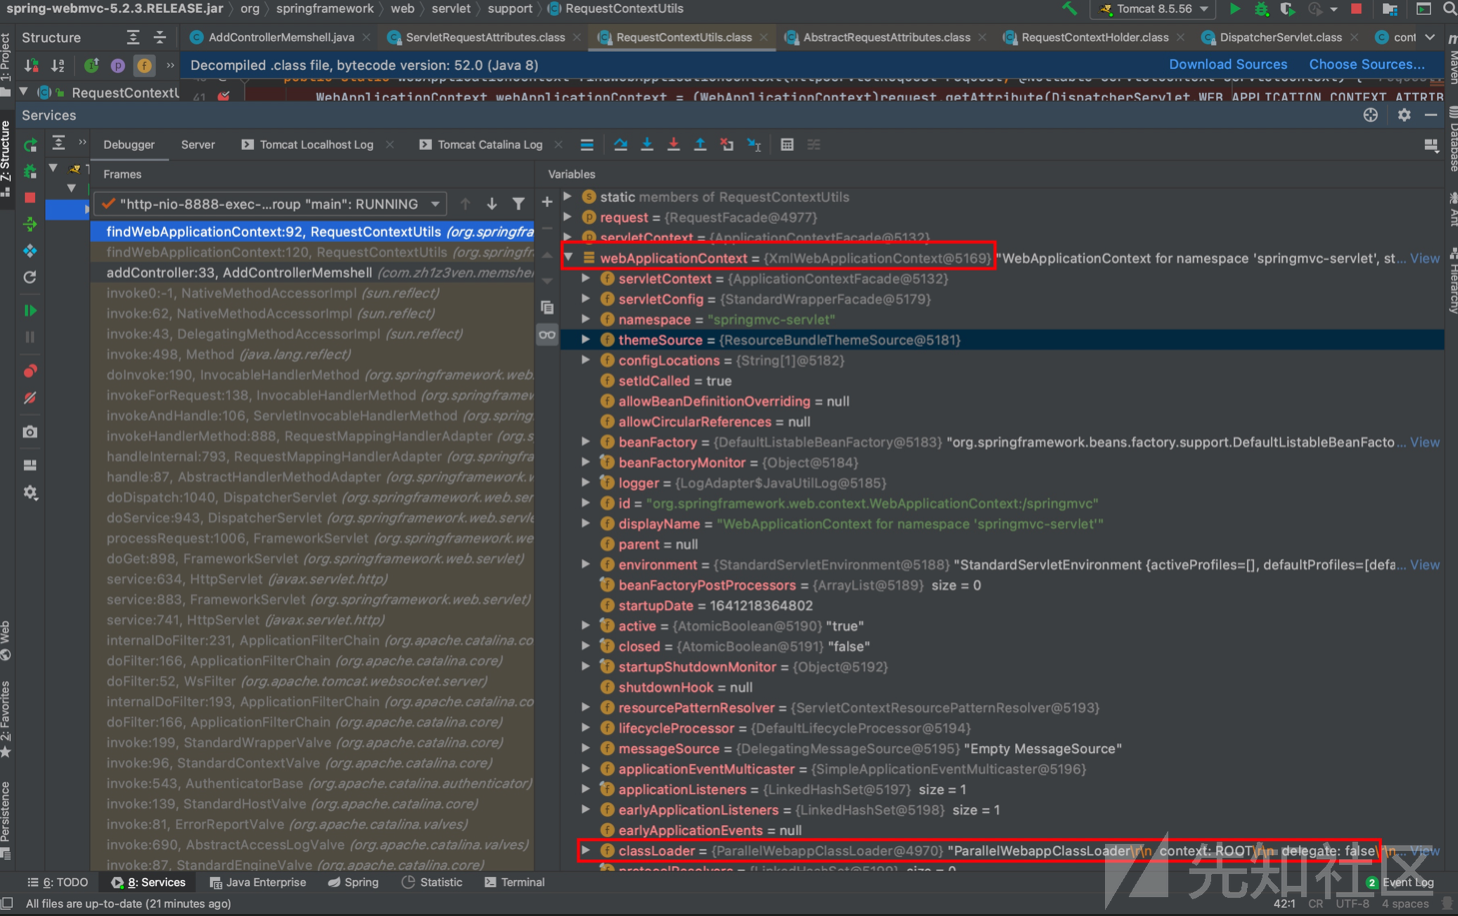
Task: Click the Services settings gear icon
Action: click(1404, 115)
